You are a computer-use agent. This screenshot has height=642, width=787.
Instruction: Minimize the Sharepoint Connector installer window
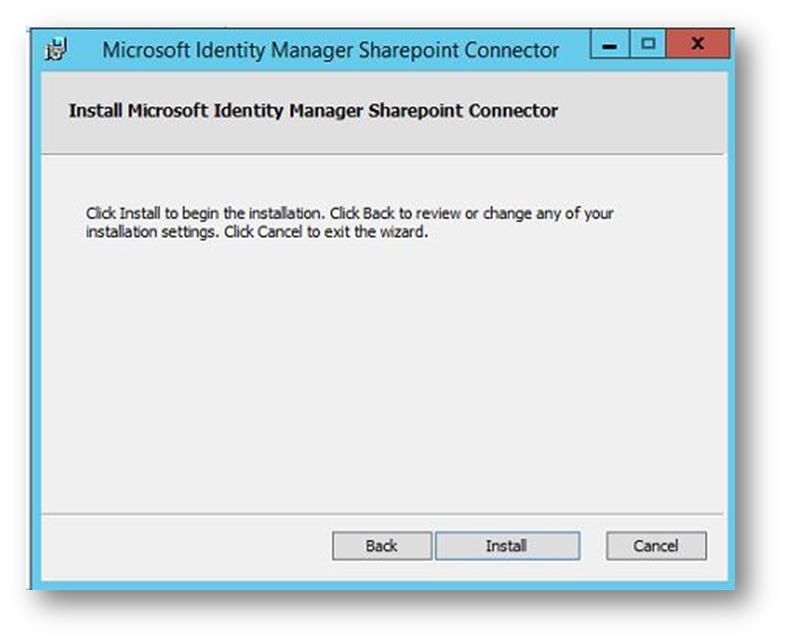pyautogui.click(x=609, y=44)
